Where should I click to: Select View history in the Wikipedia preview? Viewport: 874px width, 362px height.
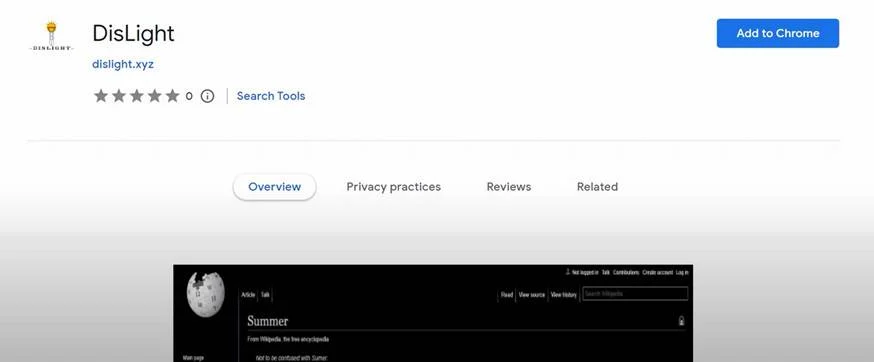[x=564, y=295]
